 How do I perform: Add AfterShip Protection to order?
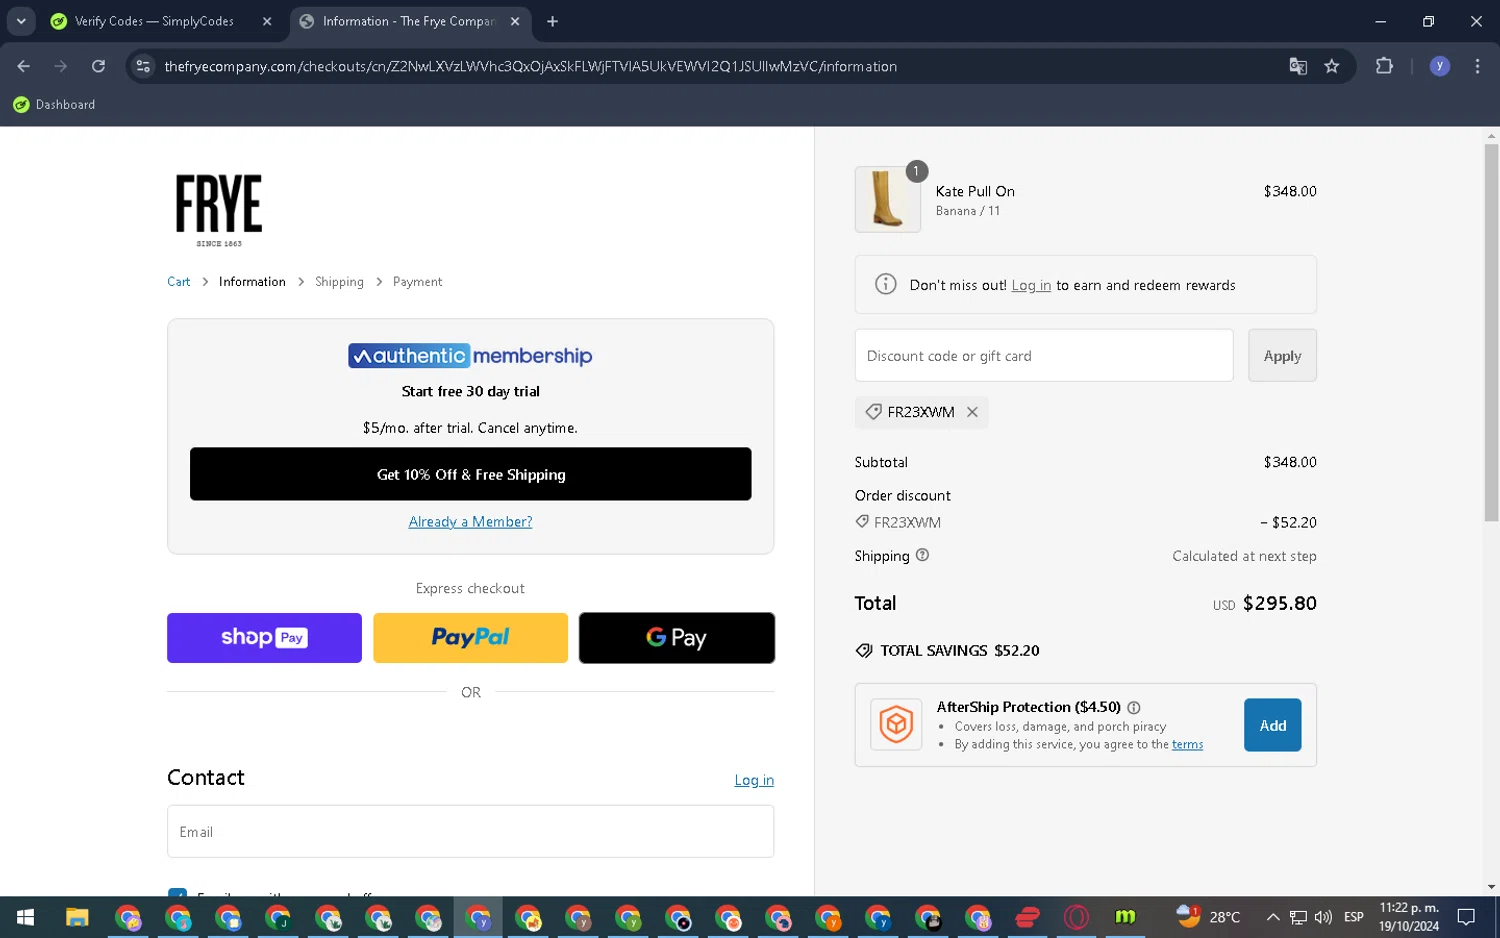(1272, 725)
